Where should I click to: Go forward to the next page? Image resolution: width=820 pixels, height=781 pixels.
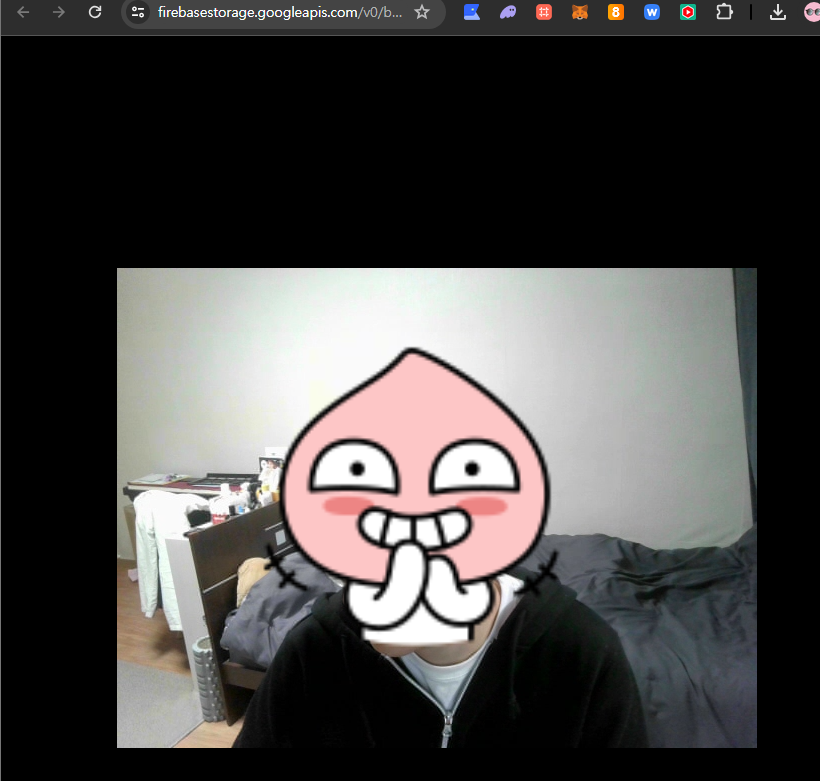coord(59,12)
